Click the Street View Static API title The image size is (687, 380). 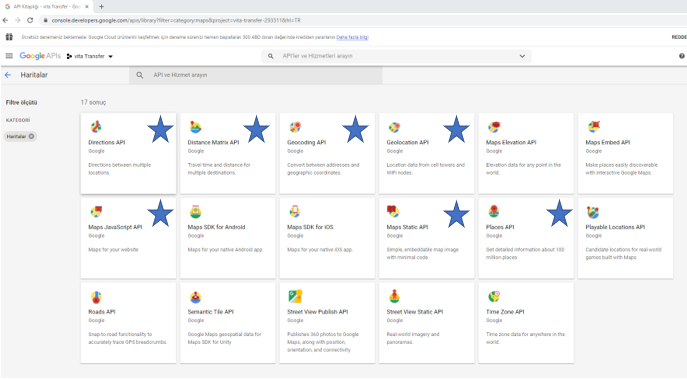coord(415,312)
